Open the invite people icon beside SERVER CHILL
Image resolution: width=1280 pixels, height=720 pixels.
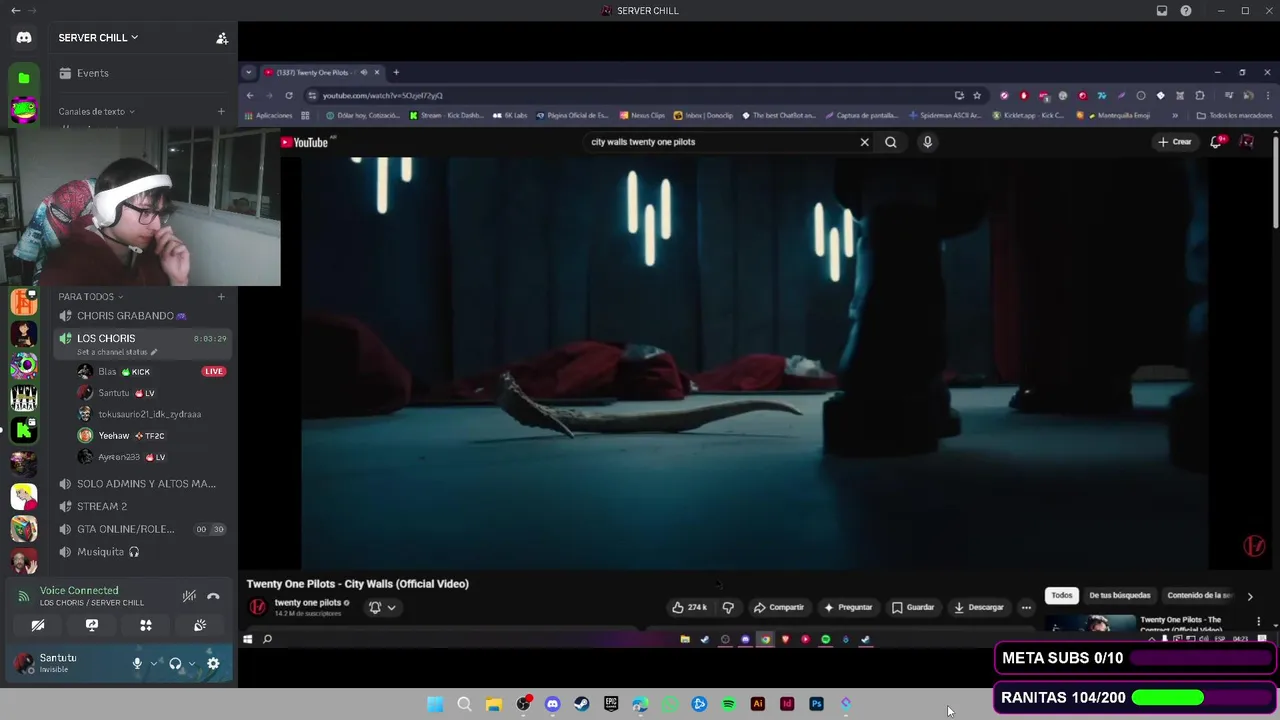[x=222, y=38]
